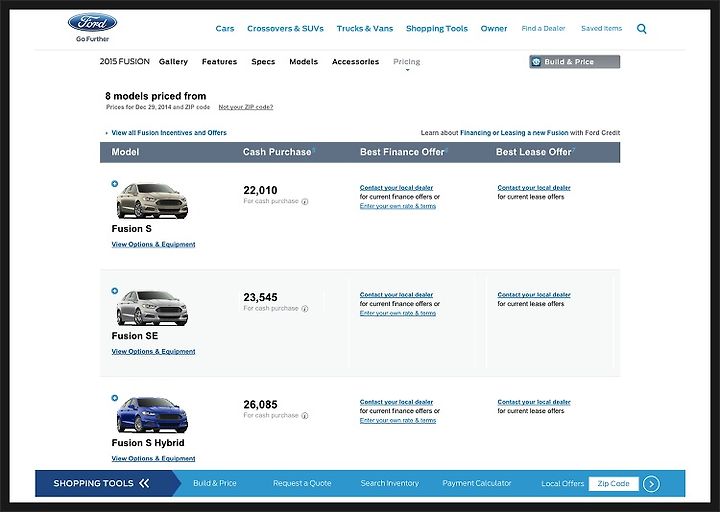Screen dimensions: 720x512
Task: Open Saved Items link
Action: (602, 28)
